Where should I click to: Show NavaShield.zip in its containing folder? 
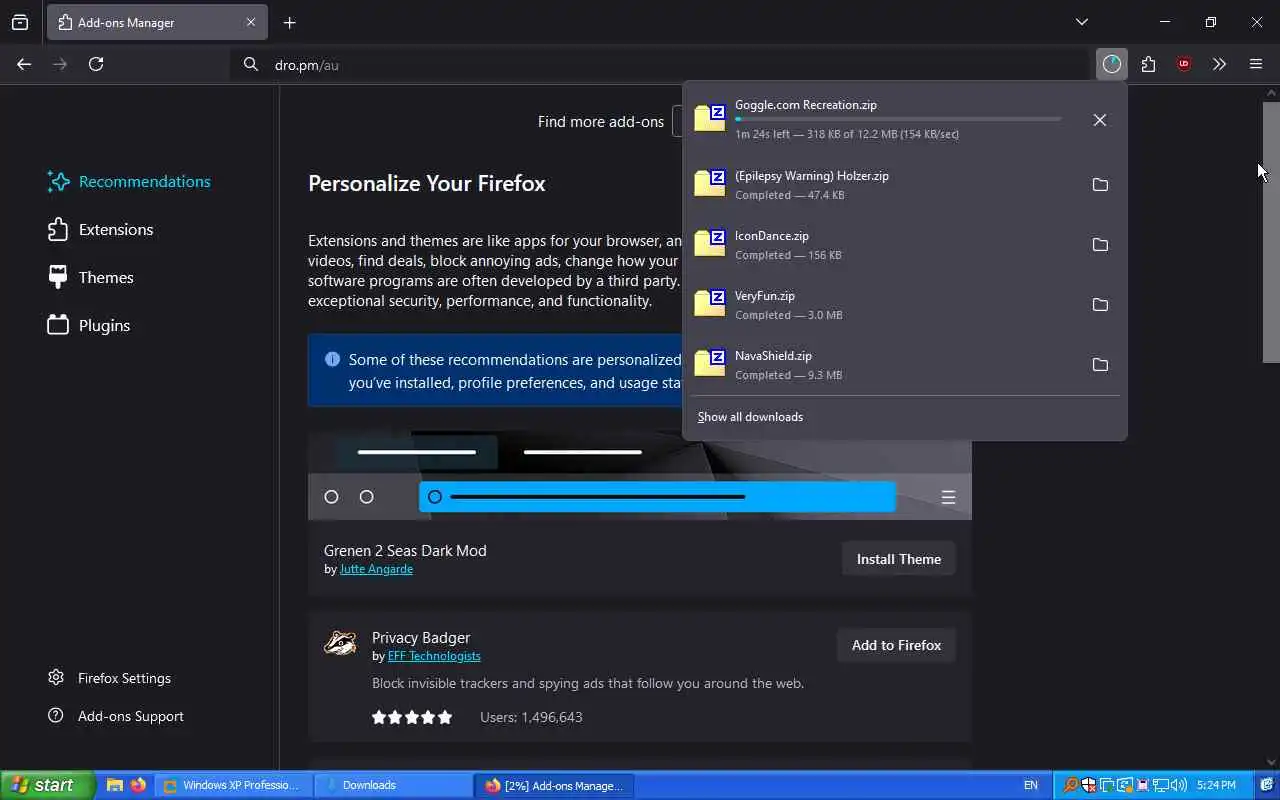point(1100,365)
